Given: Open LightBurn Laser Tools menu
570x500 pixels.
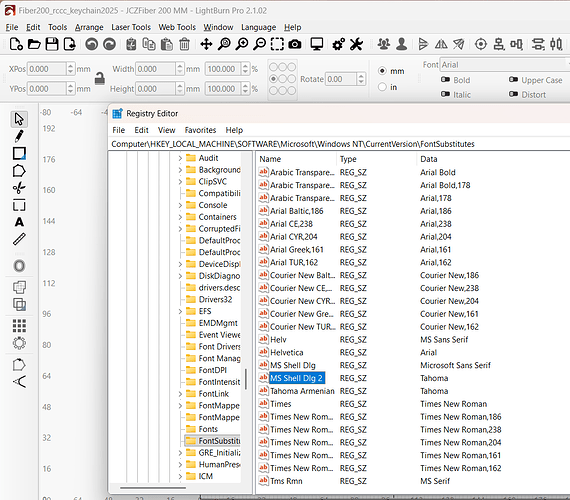Looking at the screenshot, I should (x=131, y=27).
